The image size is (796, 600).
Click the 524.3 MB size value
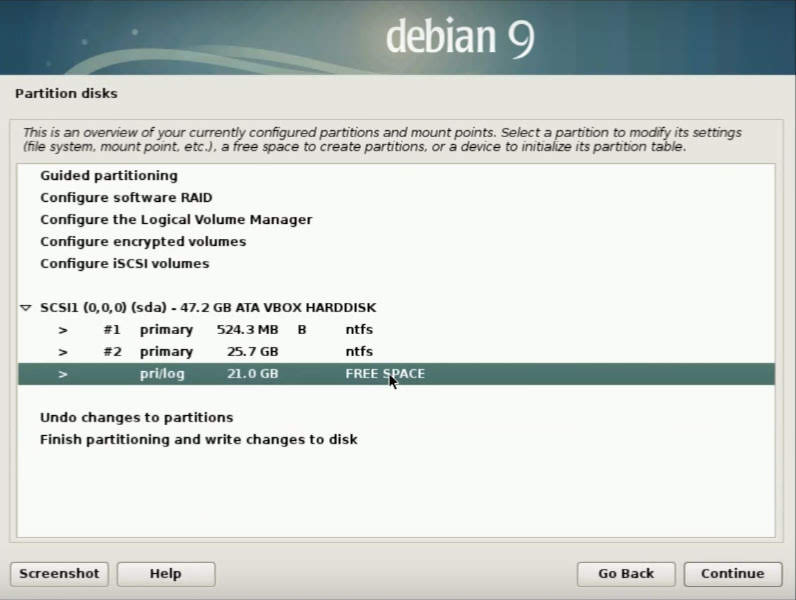tap(247, 329)
